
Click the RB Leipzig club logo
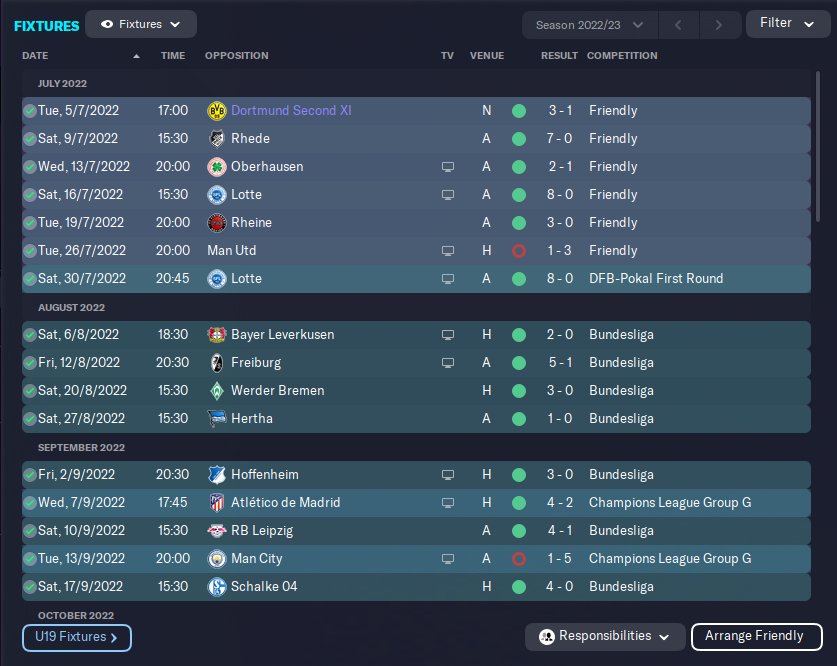coord(216,530)
